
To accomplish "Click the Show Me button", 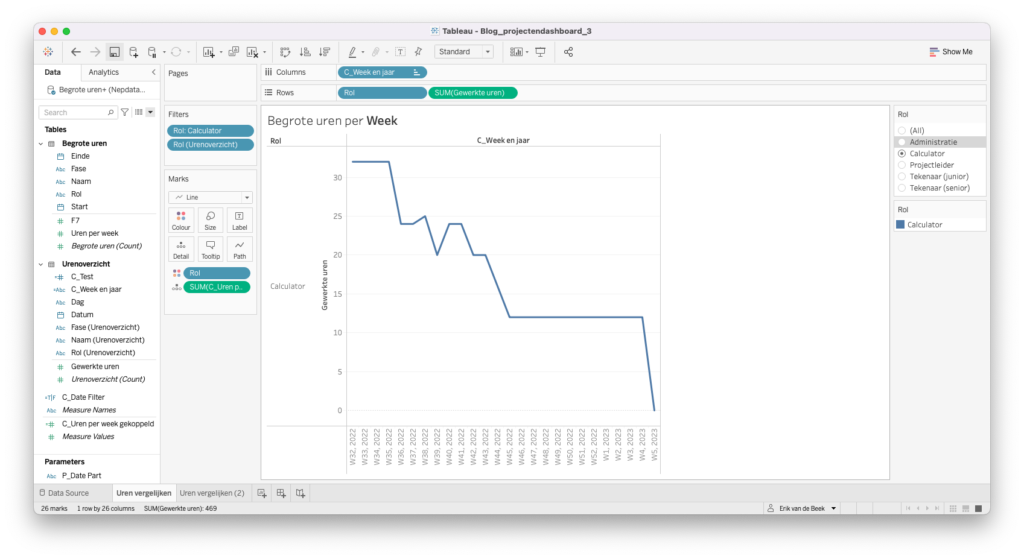I will point(950,52).
